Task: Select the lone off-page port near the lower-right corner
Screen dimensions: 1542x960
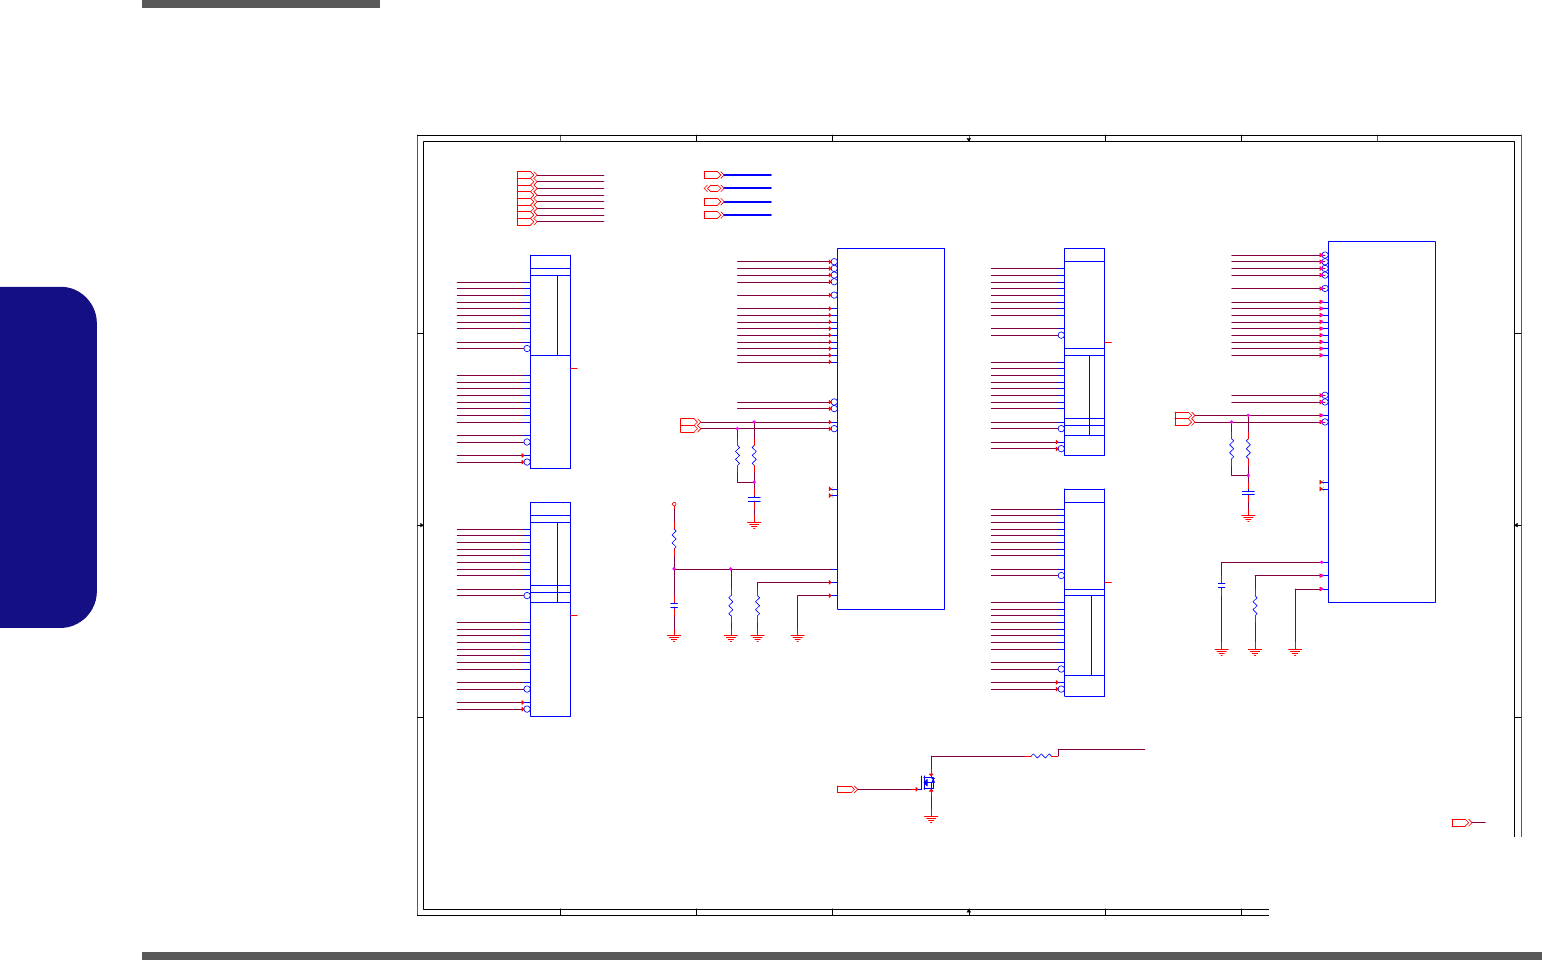Action: click(x=1462, y=822)
